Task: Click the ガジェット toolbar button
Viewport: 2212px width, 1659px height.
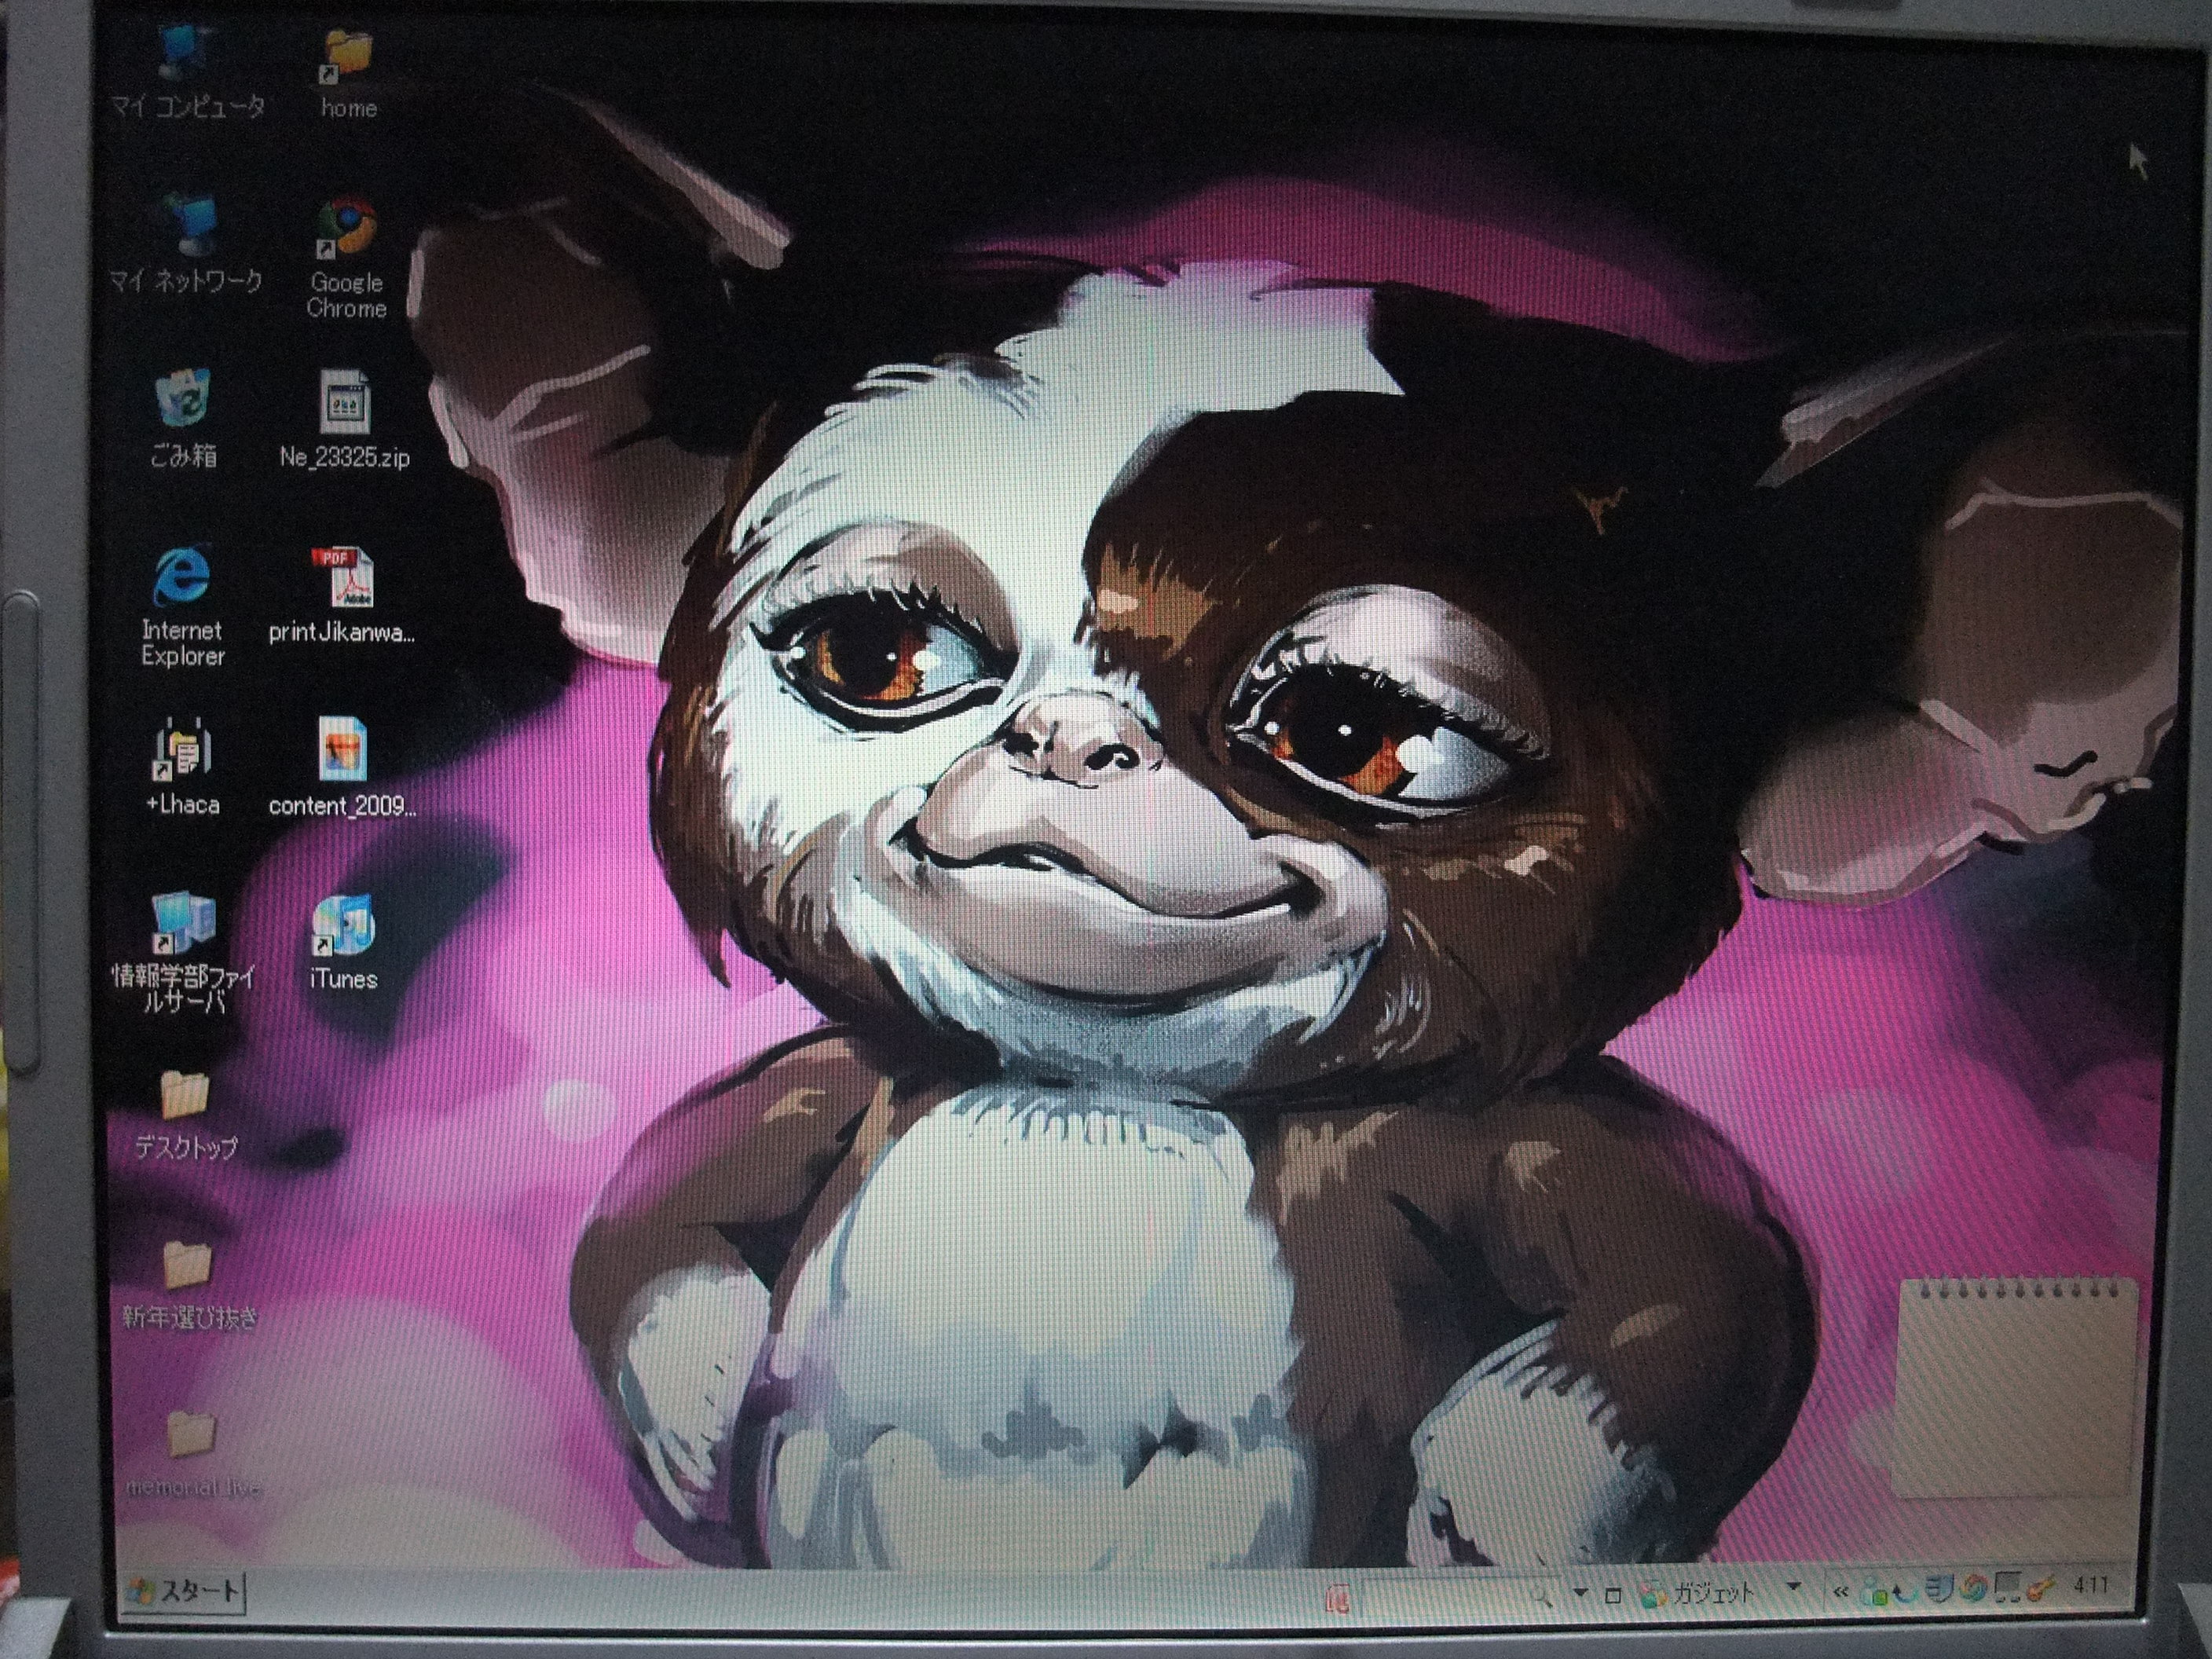Action: click(1697, 1593)
